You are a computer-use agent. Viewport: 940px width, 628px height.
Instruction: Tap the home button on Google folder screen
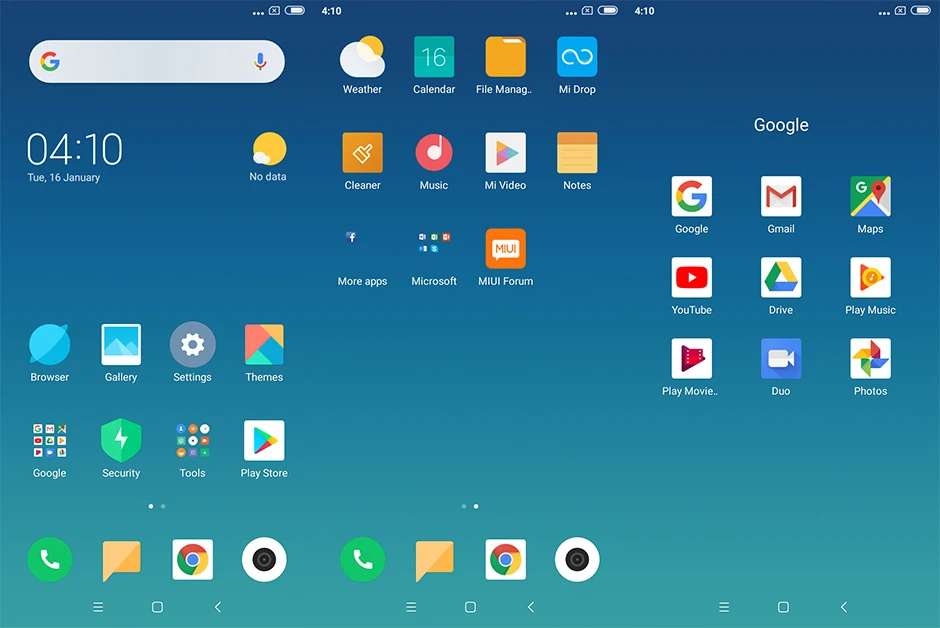click(x=783, y=607)
